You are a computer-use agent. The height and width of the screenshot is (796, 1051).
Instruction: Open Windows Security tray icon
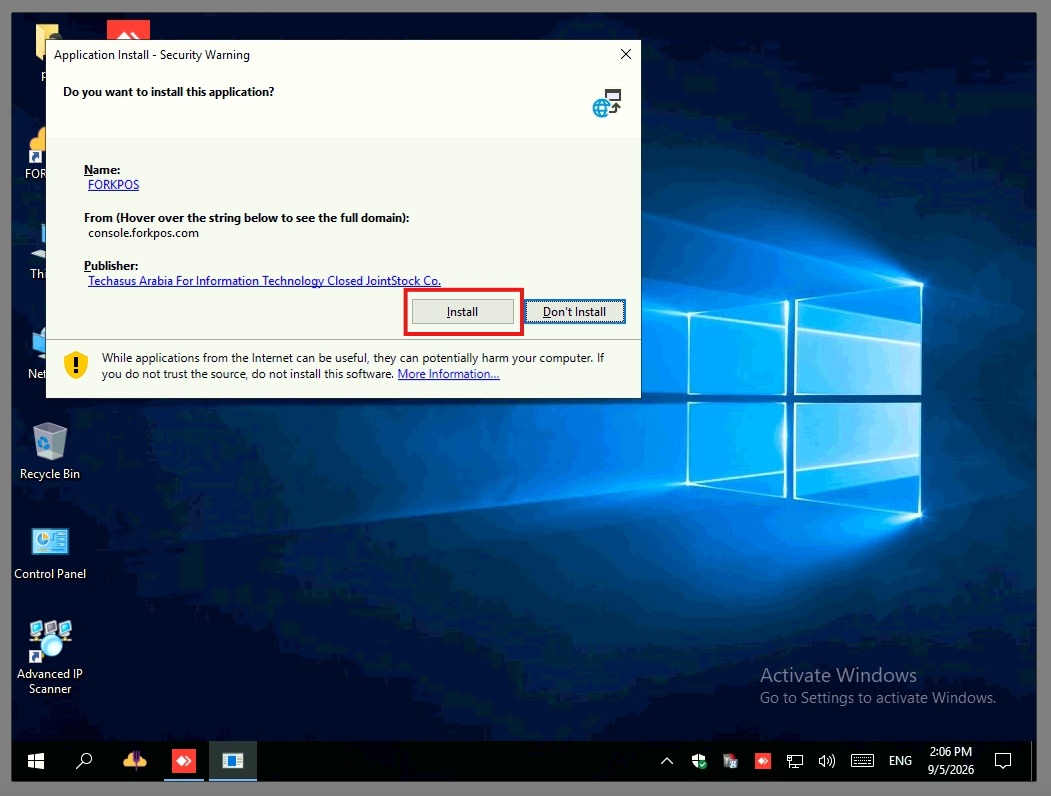click(698, 760)
